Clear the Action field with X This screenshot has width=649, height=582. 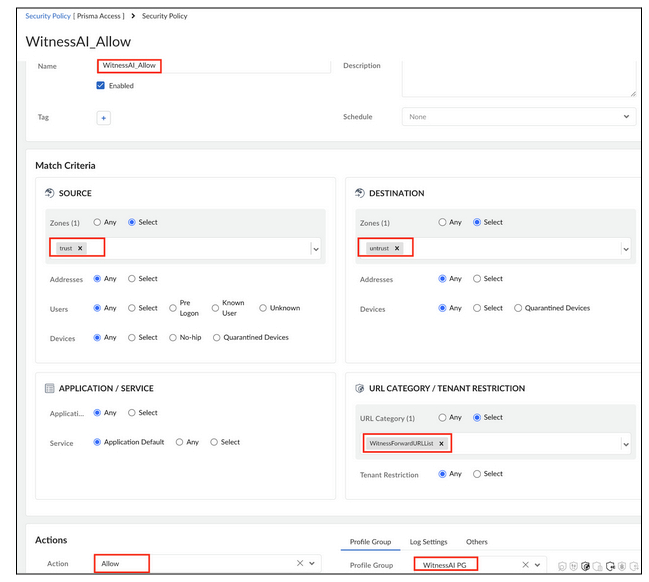(300, 563)
